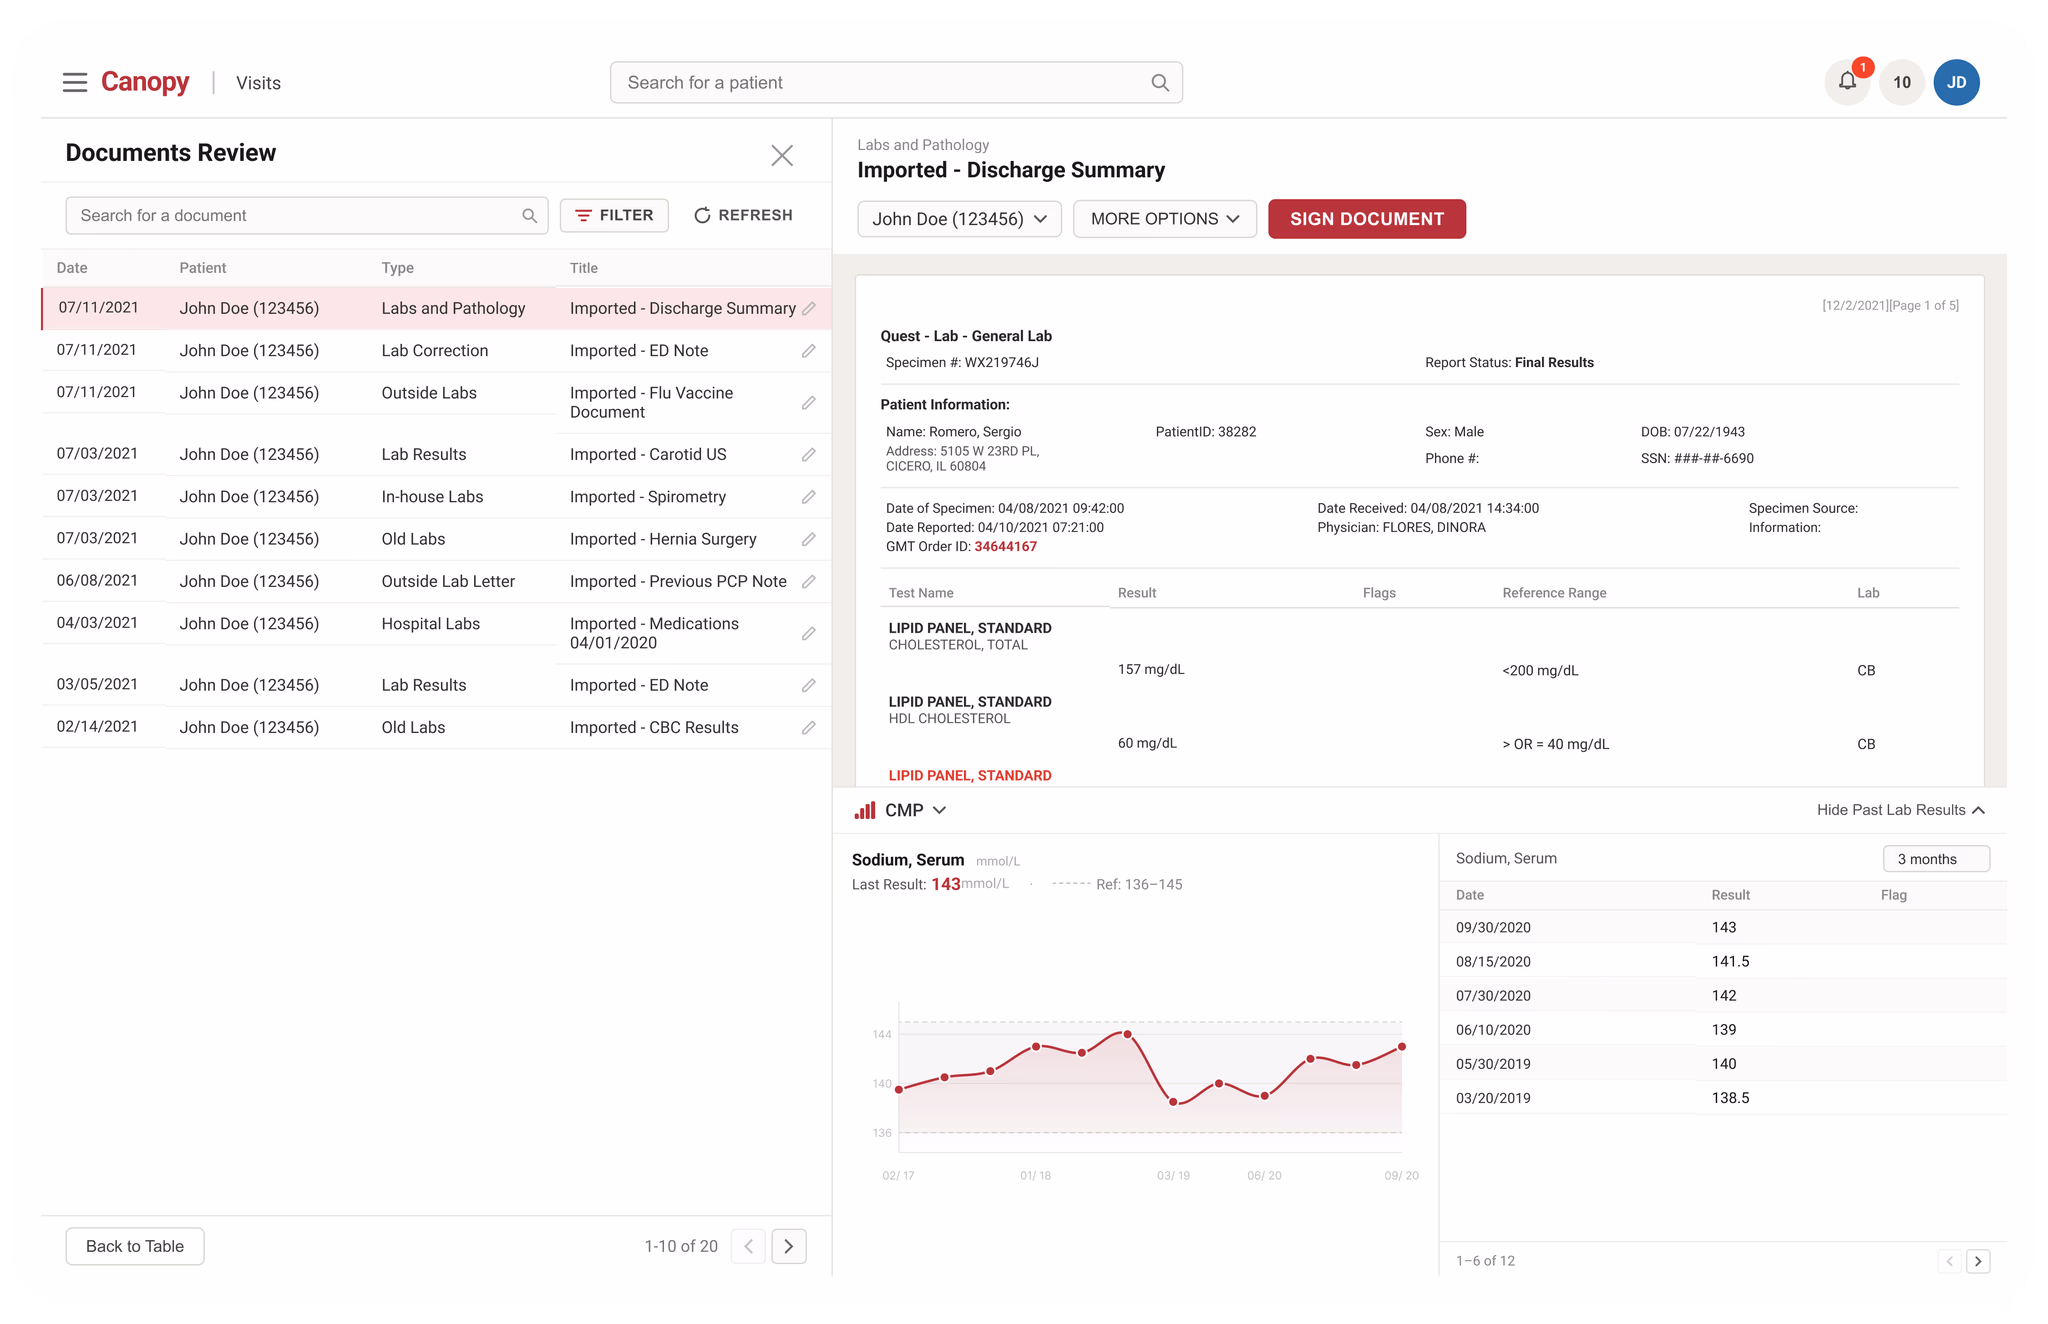Click pencil icon for Medications 04/01/2020
2048x1324 pixels.
point(809,634)
